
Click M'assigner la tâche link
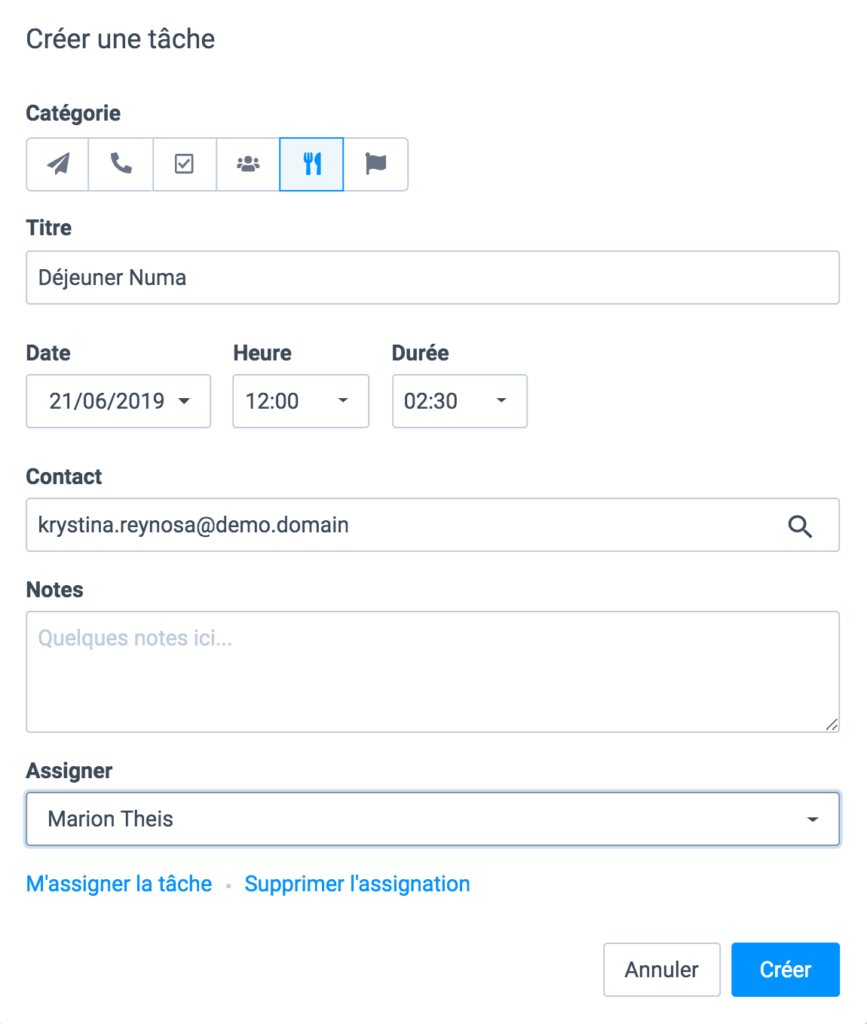point(119,884)
